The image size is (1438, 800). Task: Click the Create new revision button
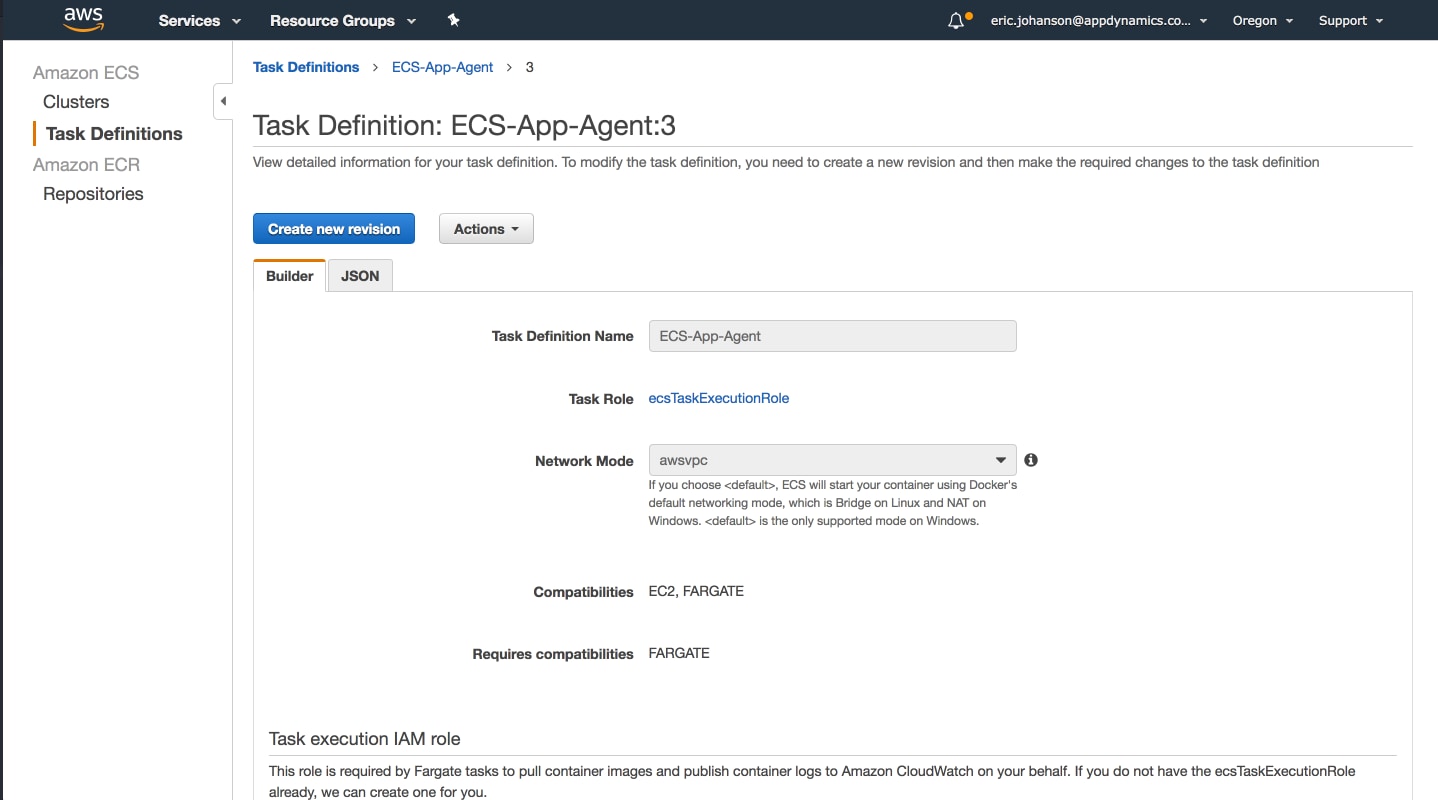(x=334, y=229)
